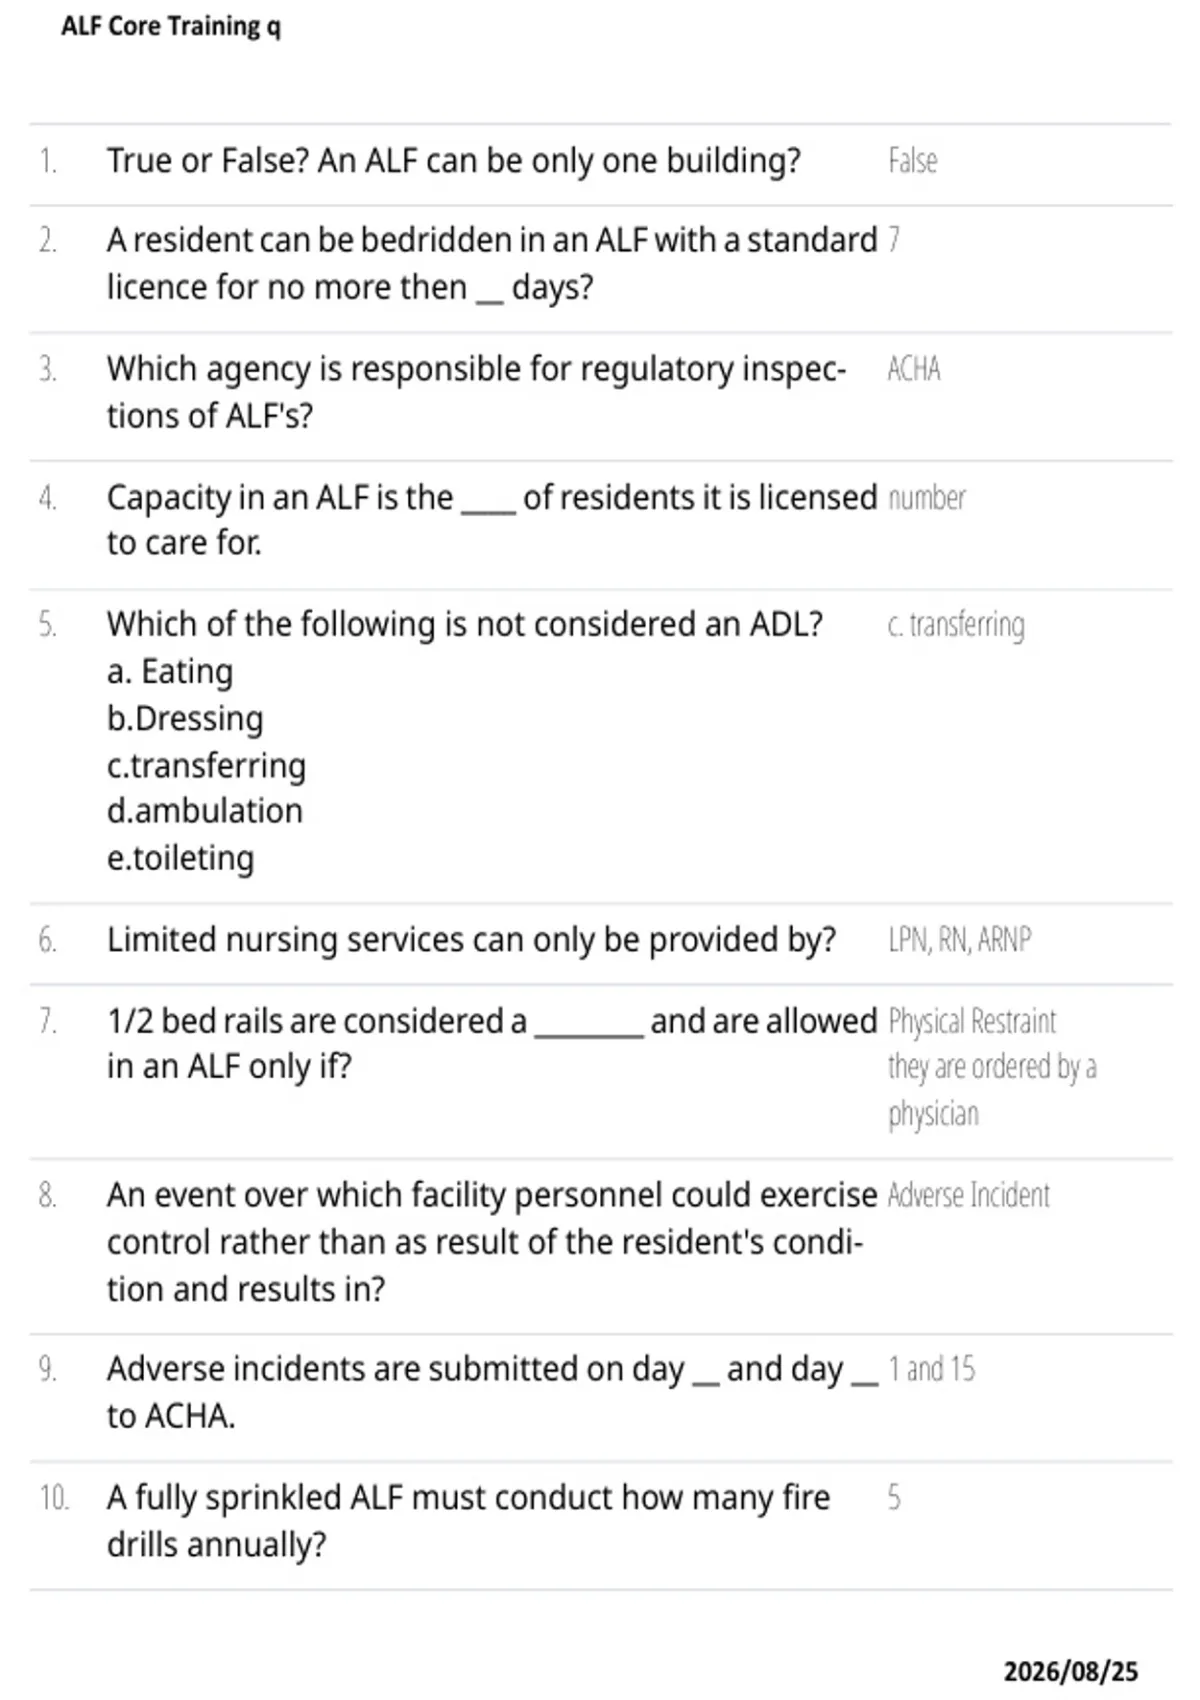Select the fire drills question number 10

469,1521
